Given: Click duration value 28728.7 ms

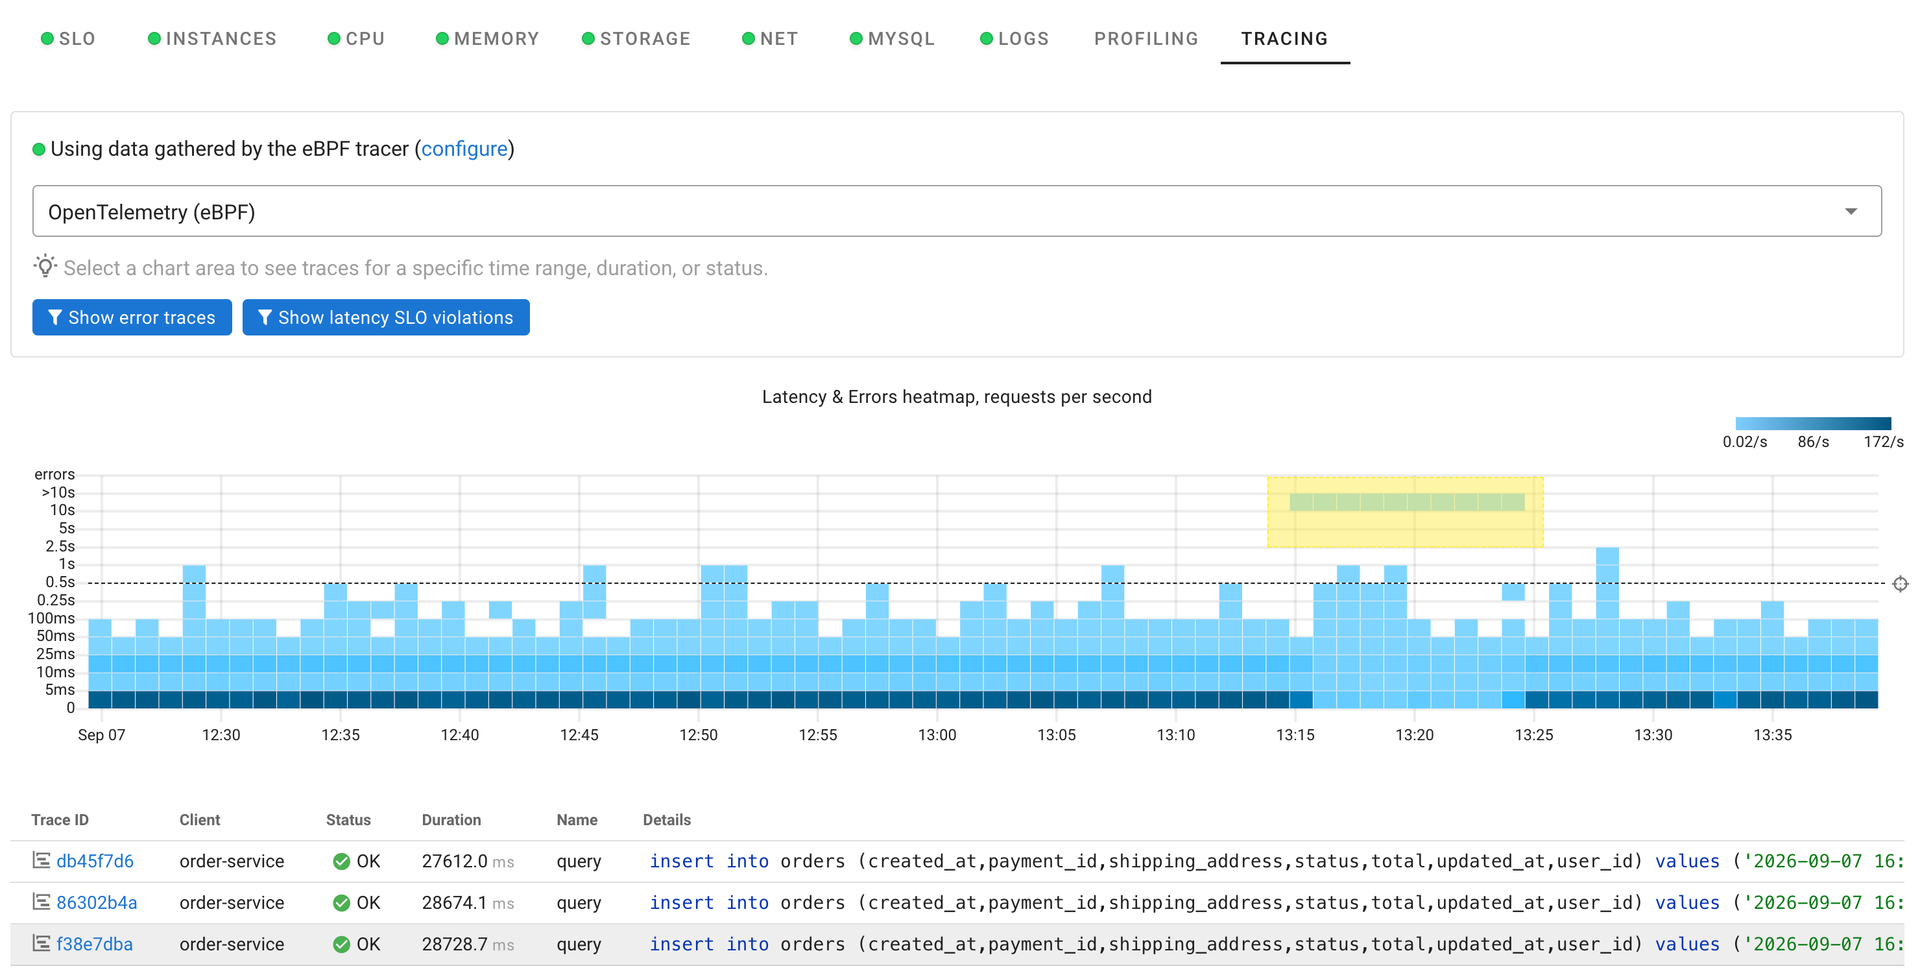Looking at the screenshot, I should (x=468, y=944).
